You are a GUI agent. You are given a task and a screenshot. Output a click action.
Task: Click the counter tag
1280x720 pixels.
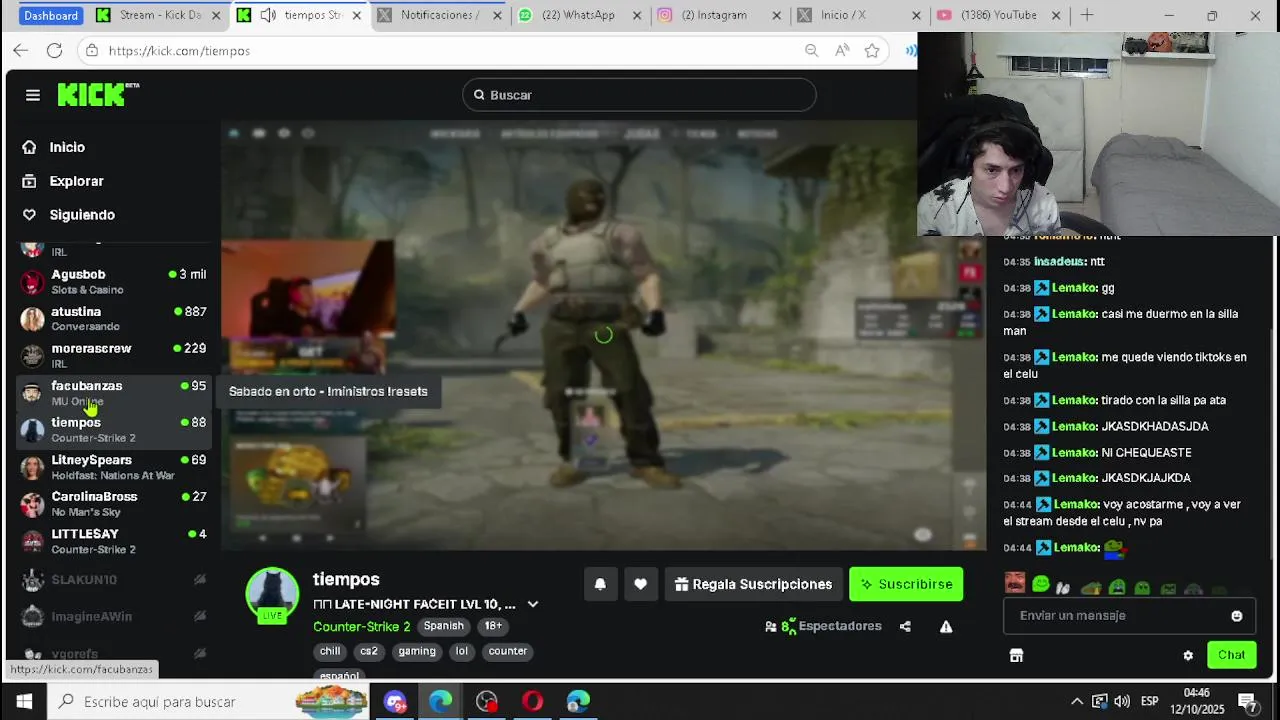point(507,651)
